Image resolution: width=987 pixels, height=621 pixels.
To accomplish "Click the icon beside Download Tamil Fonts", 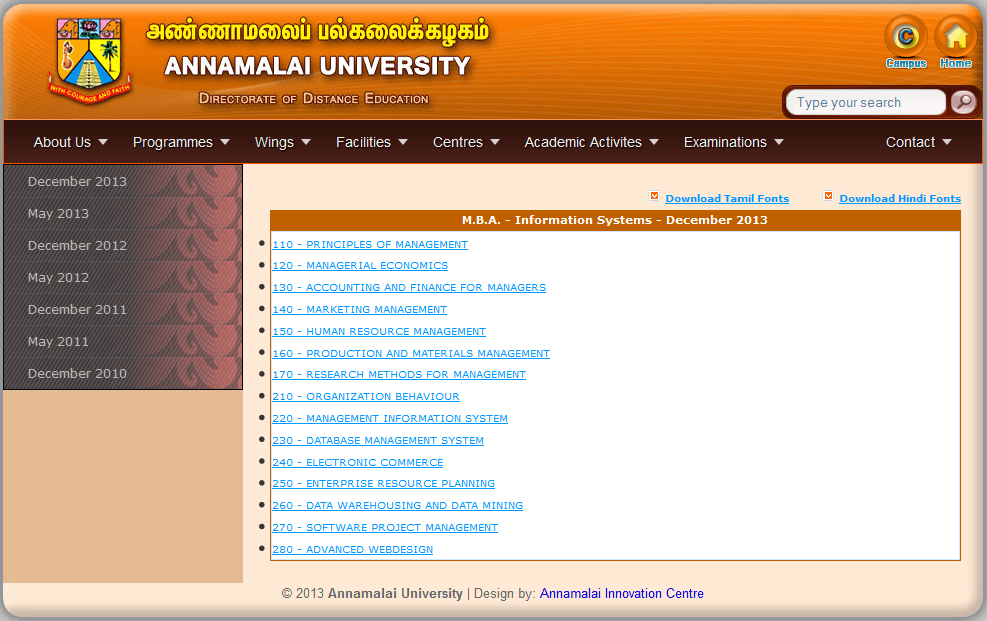I will [654, 196].
